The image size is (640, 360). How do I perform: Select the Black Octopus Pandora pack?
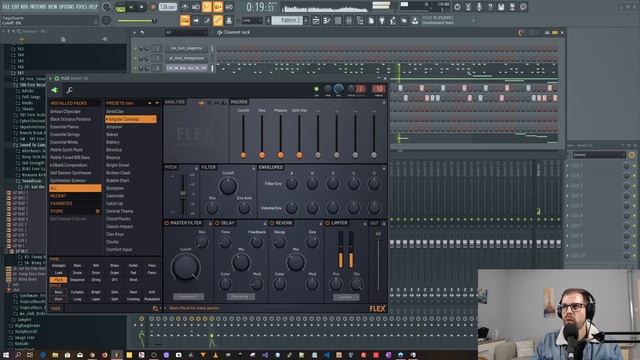[70, 119]
